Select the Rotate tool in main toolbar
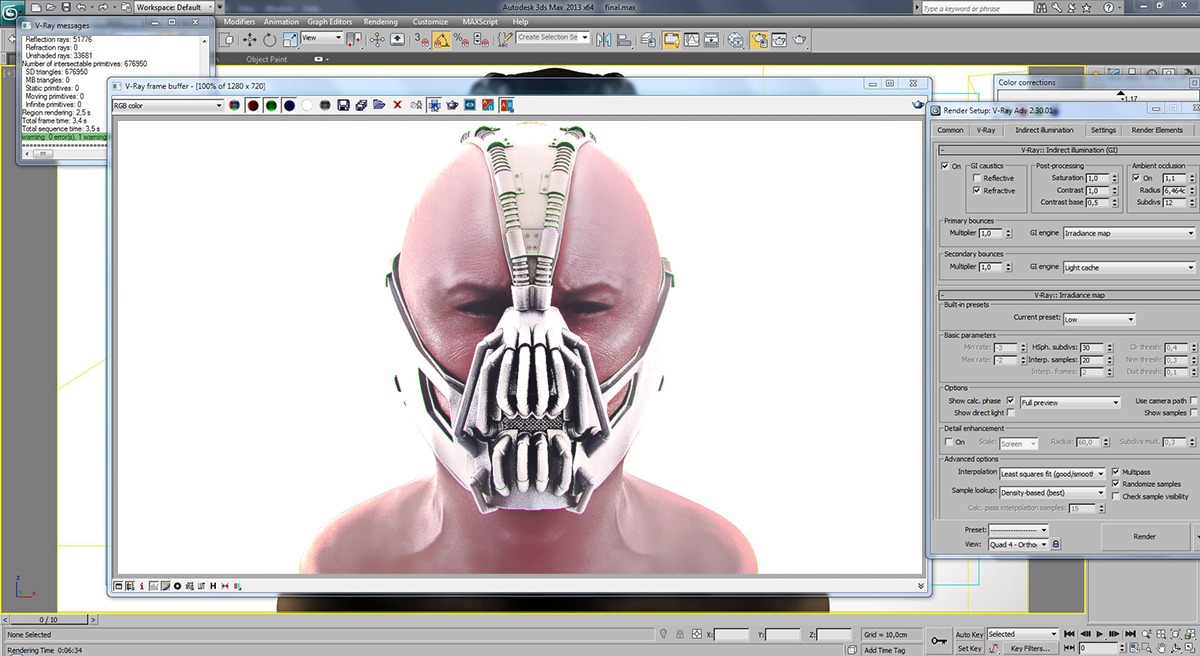This screenshot has height=656, width=1200. tap(270, 40)
